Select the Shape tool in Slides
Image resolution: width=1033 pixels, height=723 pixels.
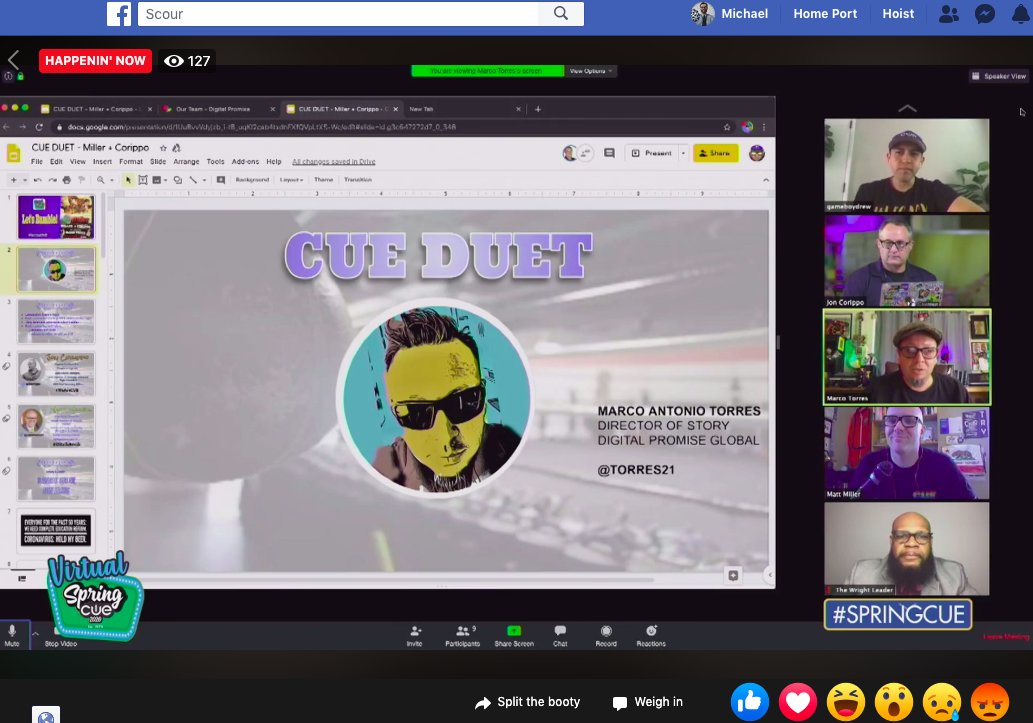177,180
